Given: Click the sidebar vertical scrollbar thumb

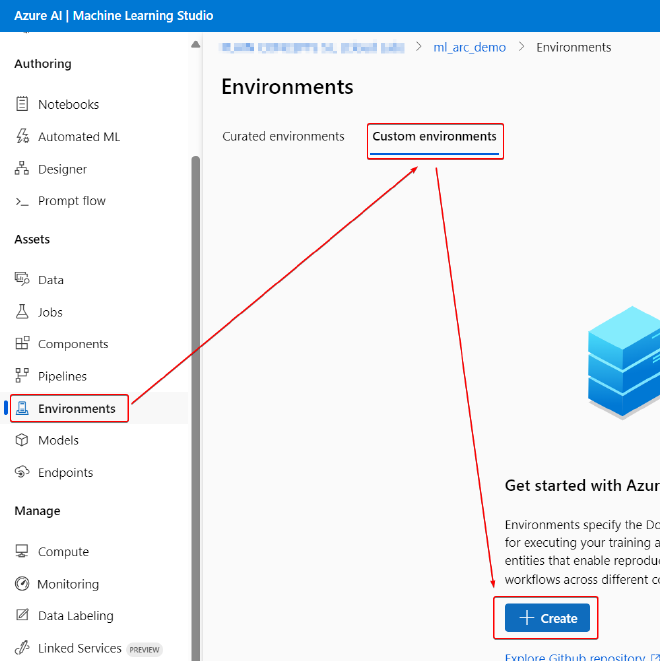Looking at the screenshot, I should click(x=195, y=408).
